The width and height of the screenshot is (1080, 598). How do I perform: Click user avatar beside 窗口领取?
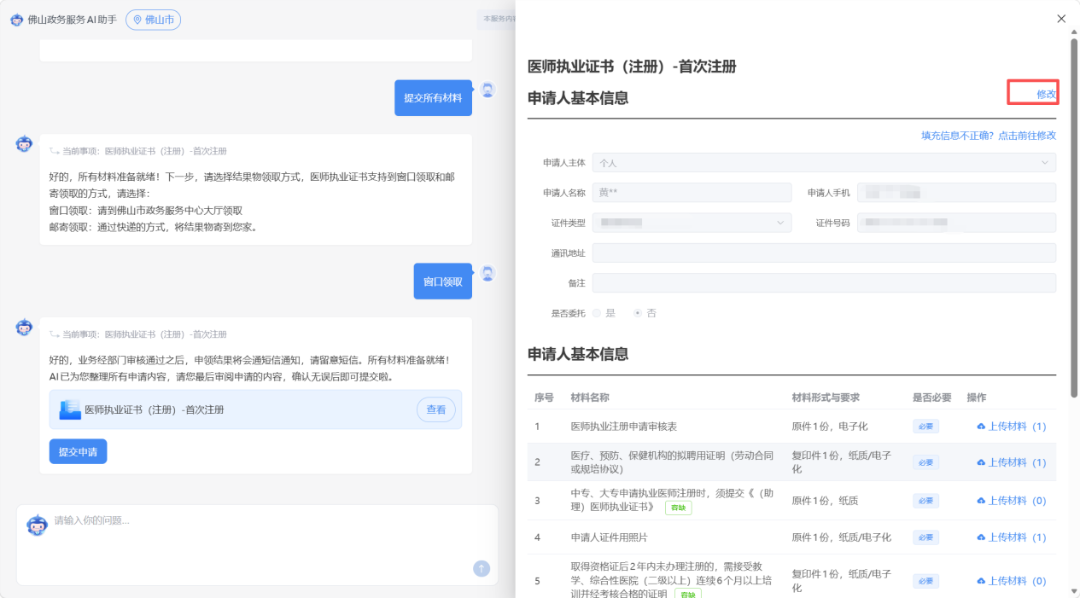click(488, 274)
